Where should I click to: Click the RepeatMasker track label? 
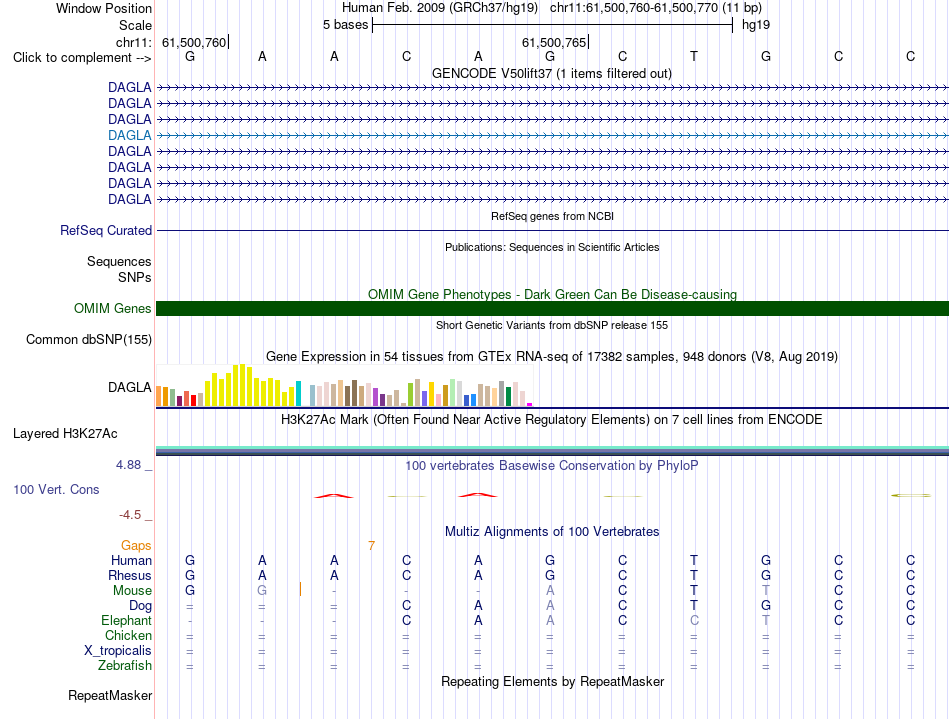coord(110,695)
